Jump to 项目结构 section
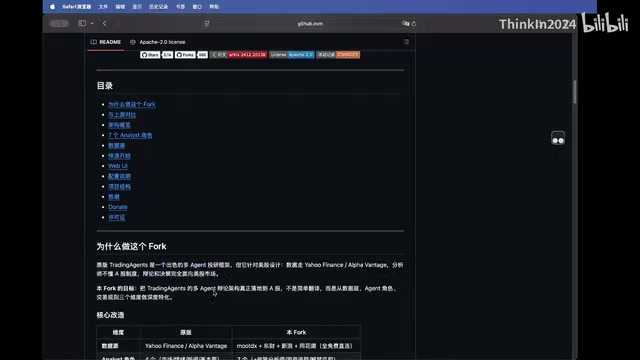Viewport: 640px width, 360px height. (x=119, y=187)
